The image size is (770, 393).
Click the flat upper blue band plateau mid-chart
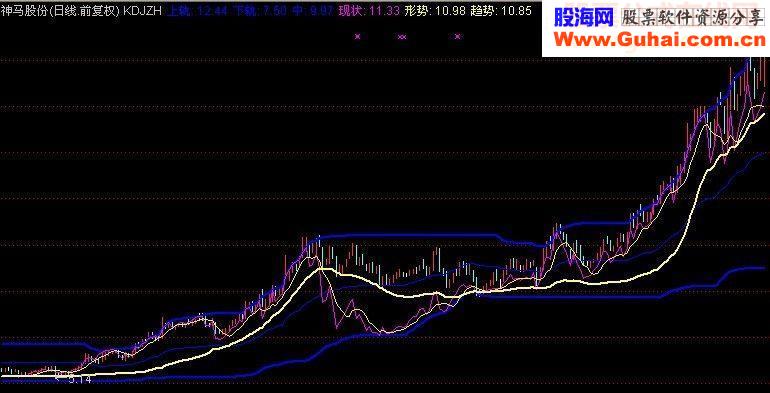coord(408,236)
